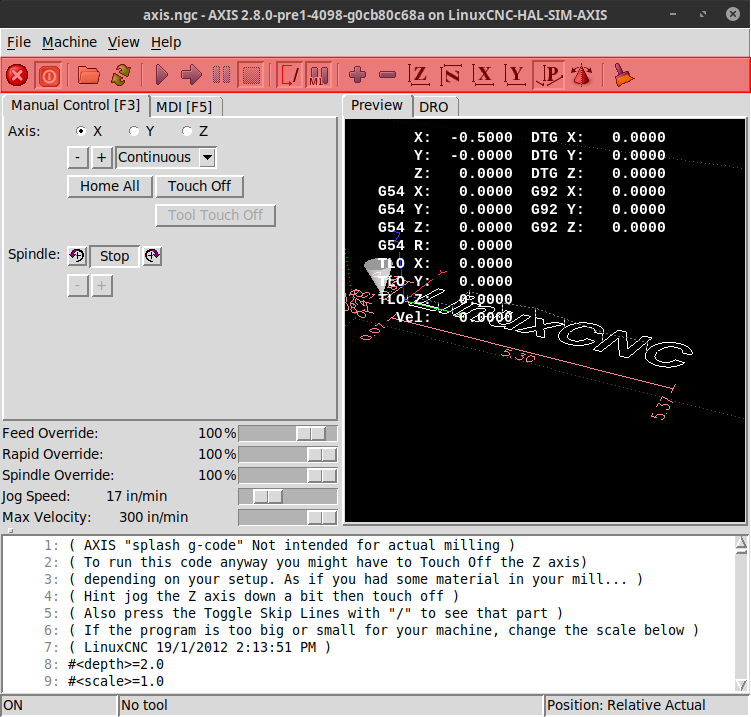This screenshot has height=717, width=751.
Task: Open Machine menu
Action: click(x=69, y=43)
